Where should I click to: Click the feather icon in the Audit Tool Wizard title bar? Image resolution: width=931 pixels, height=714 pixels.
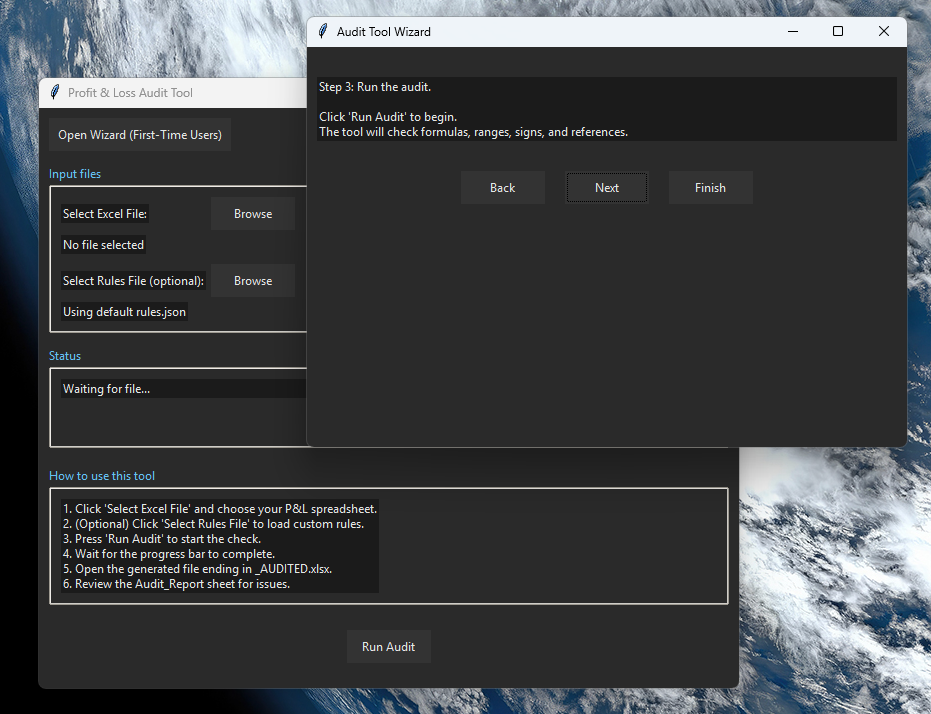323,31
